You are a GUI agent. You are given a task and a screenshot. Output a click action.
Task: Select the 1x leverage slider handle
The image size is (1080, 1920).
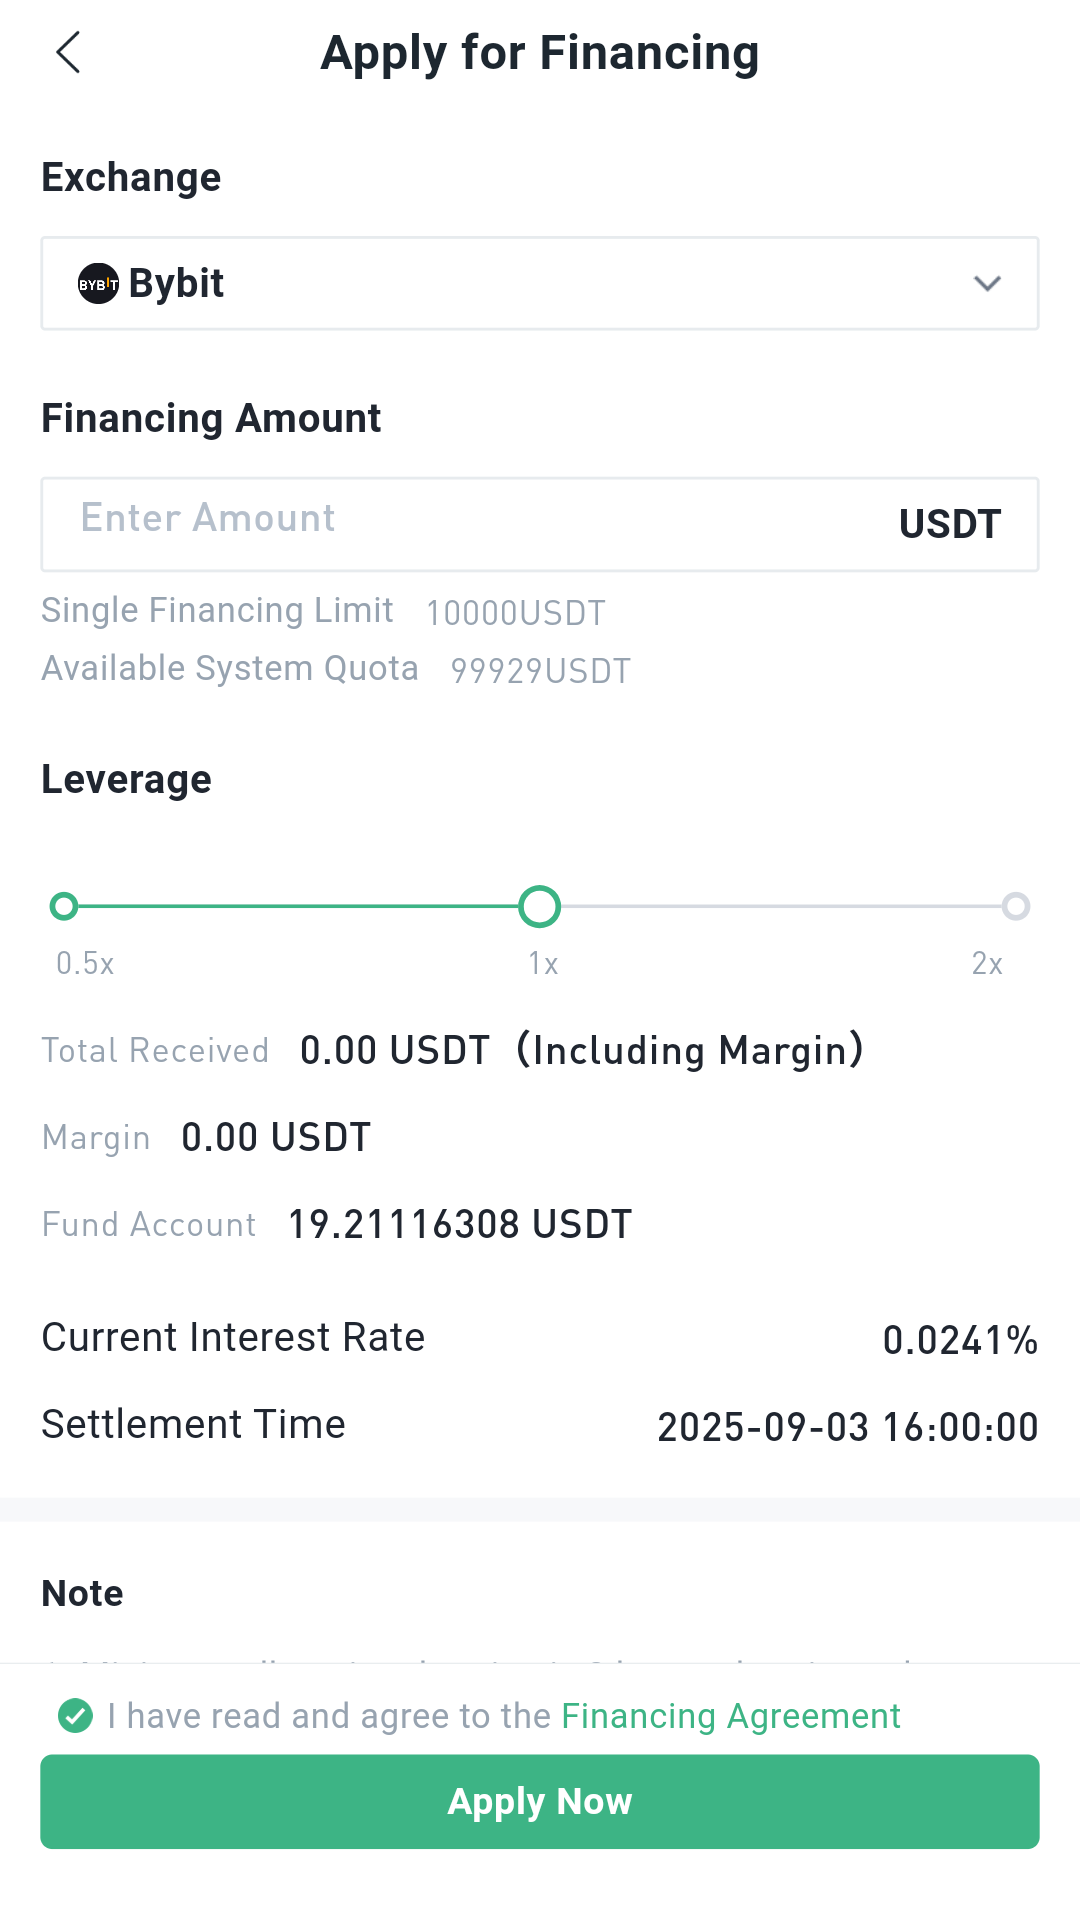[x=540, y=906]
